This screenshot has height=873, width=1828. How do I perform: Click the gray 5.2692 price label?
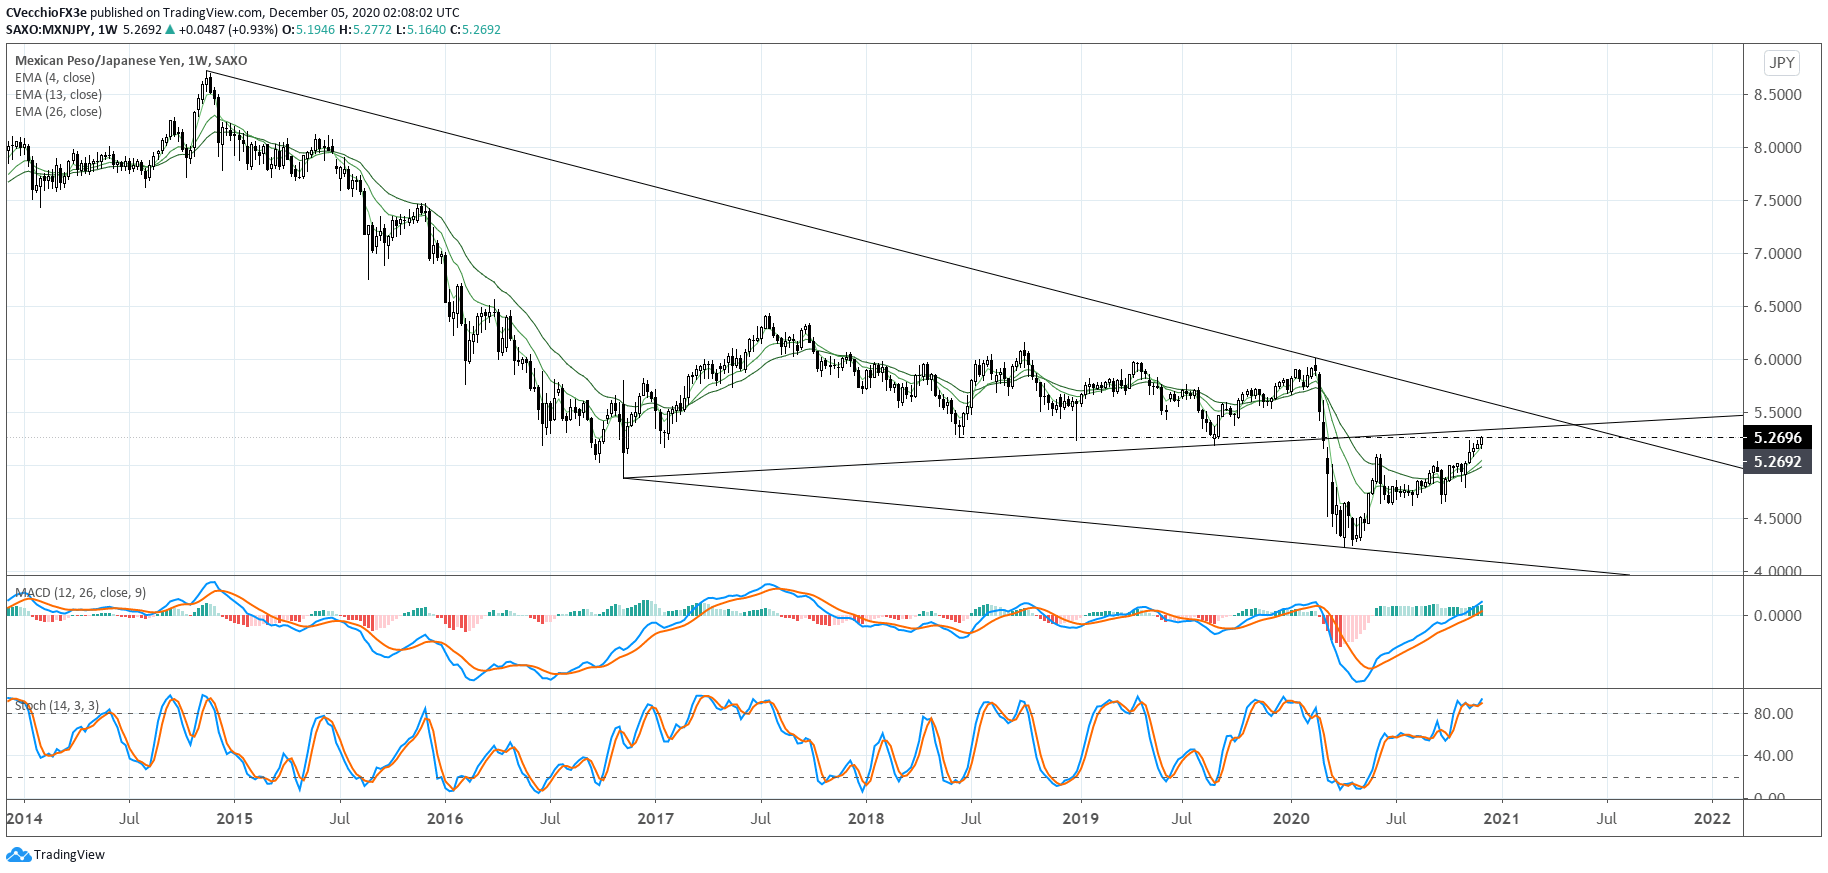point(1777,462)
